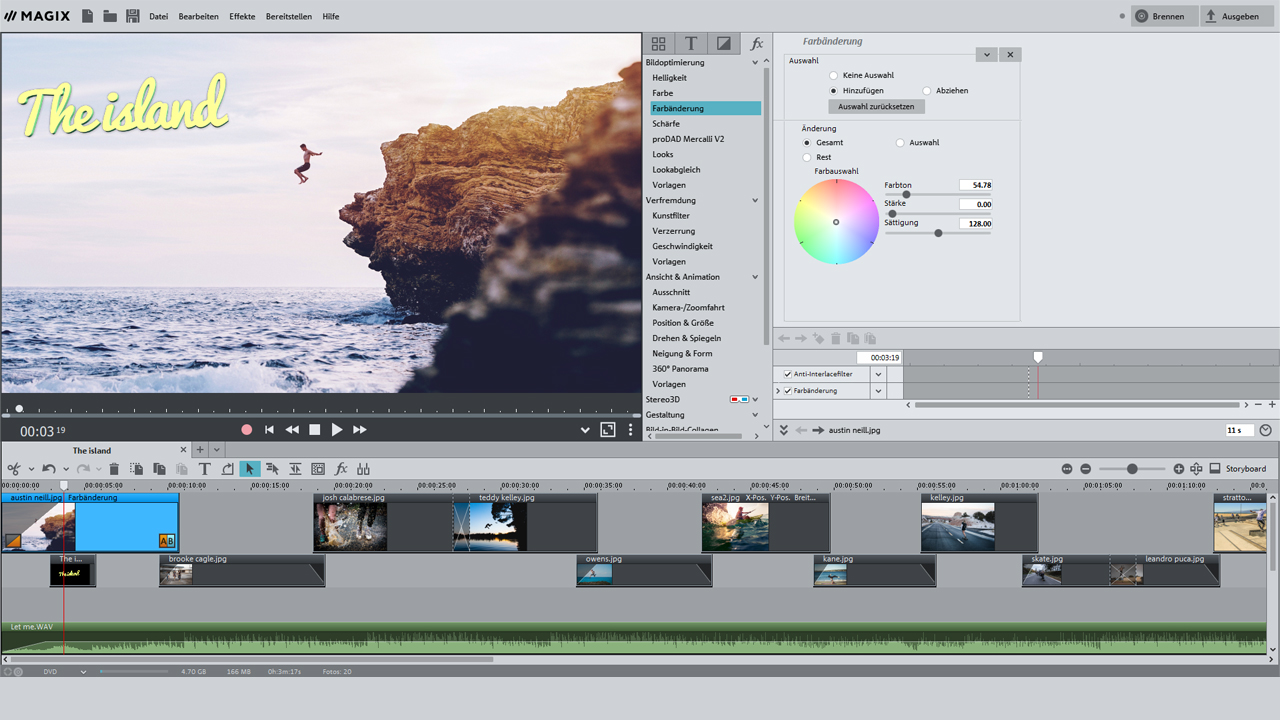Collapse the Ansicht & Animation category

coord(756,276)
